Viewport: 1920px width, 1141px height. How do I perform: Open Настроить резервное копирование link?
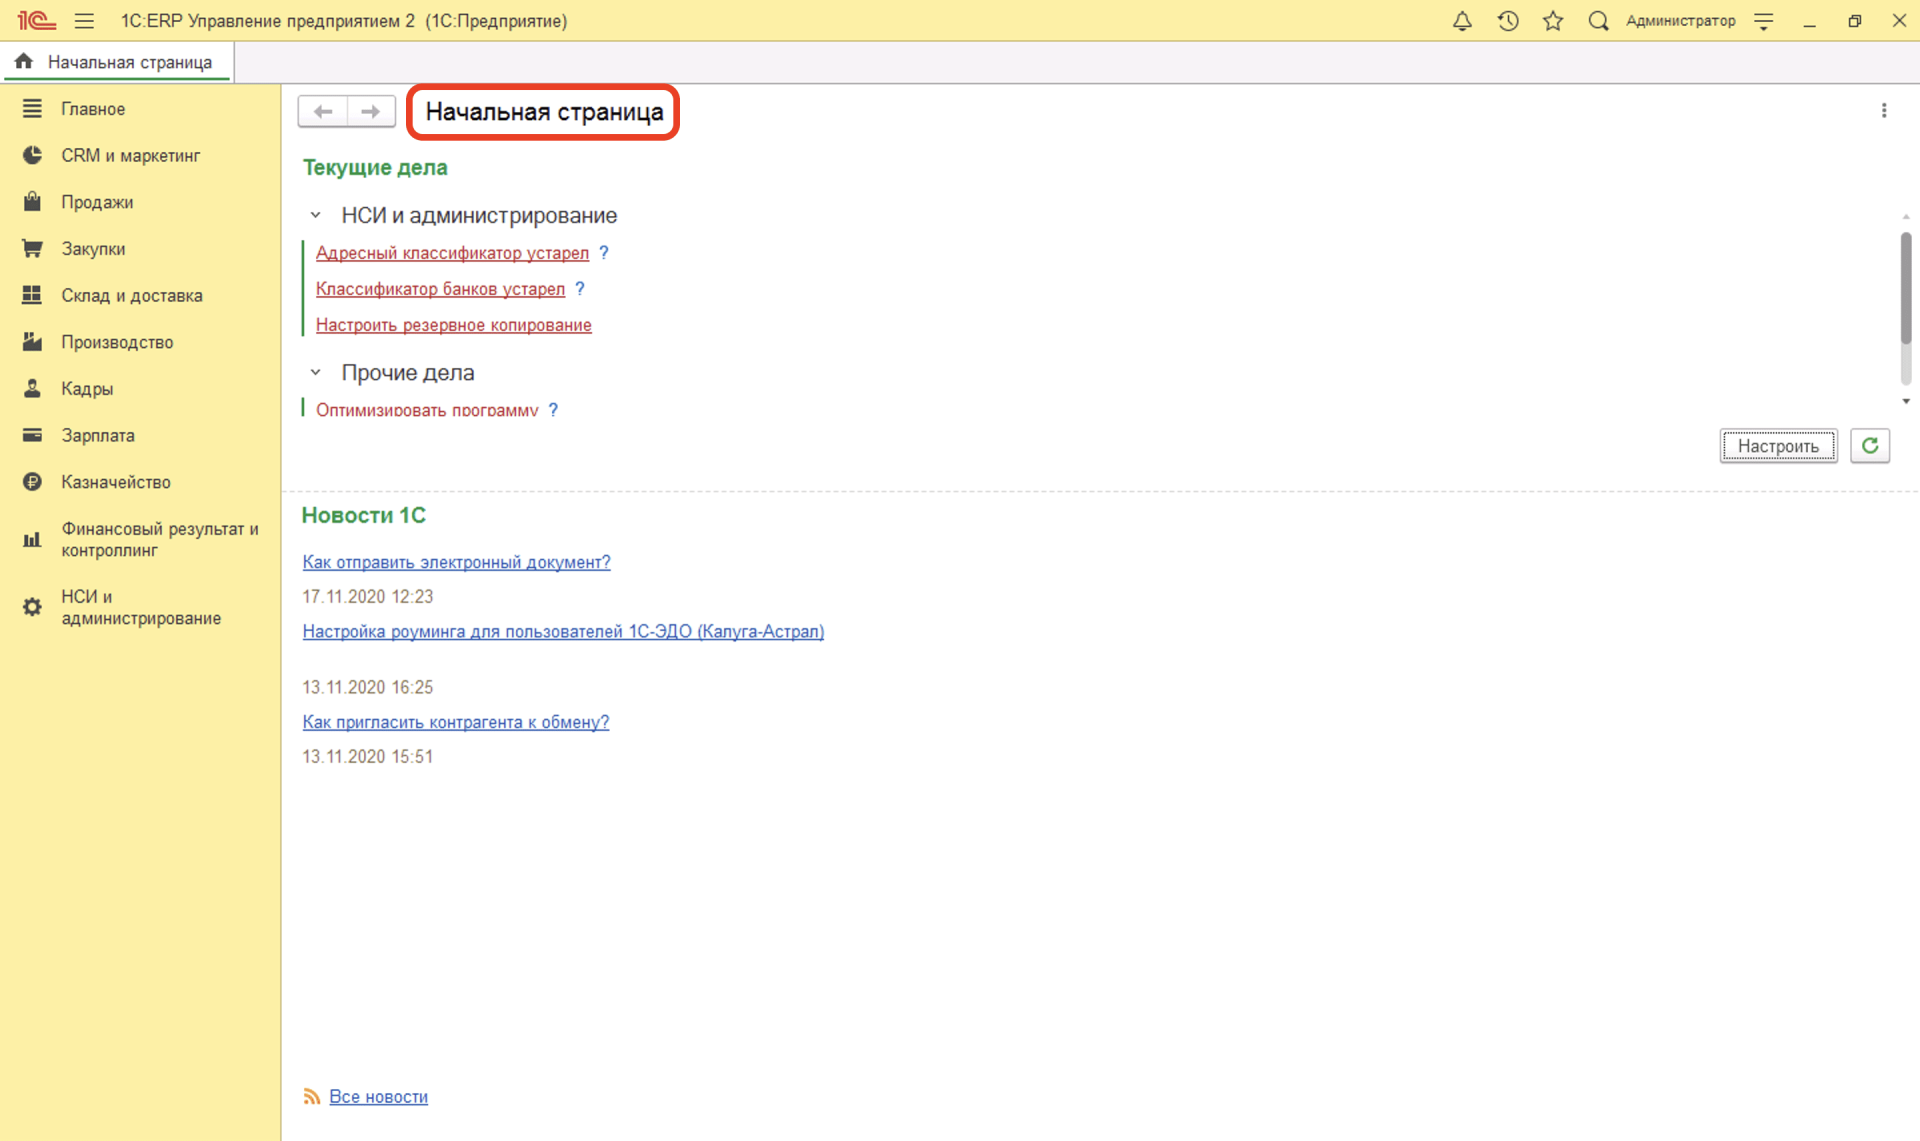453,325
